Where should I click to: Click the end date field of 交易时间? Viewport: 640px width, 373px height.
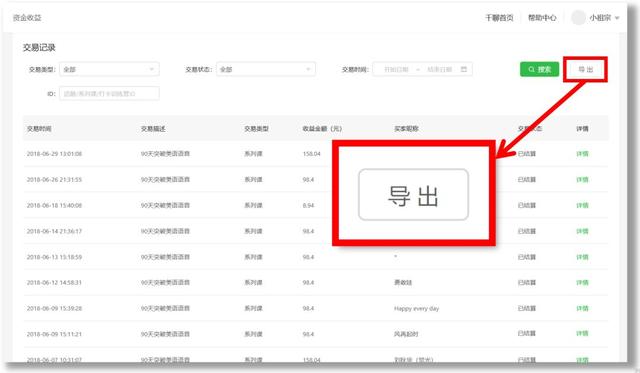point(440,69)
